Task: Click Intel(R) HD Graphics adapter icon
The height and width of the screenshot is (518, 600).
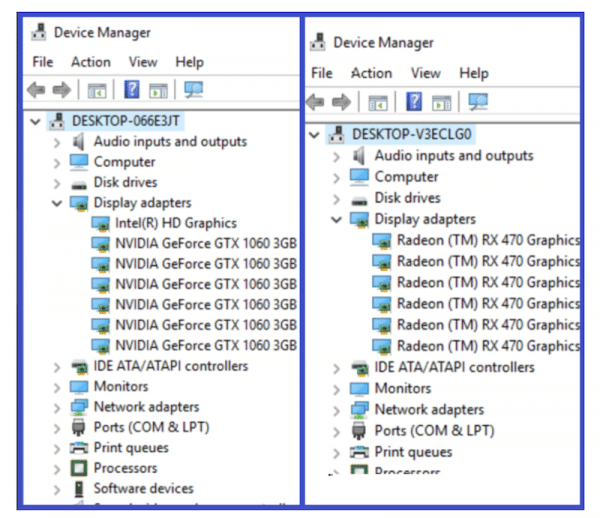Action: 101,223
